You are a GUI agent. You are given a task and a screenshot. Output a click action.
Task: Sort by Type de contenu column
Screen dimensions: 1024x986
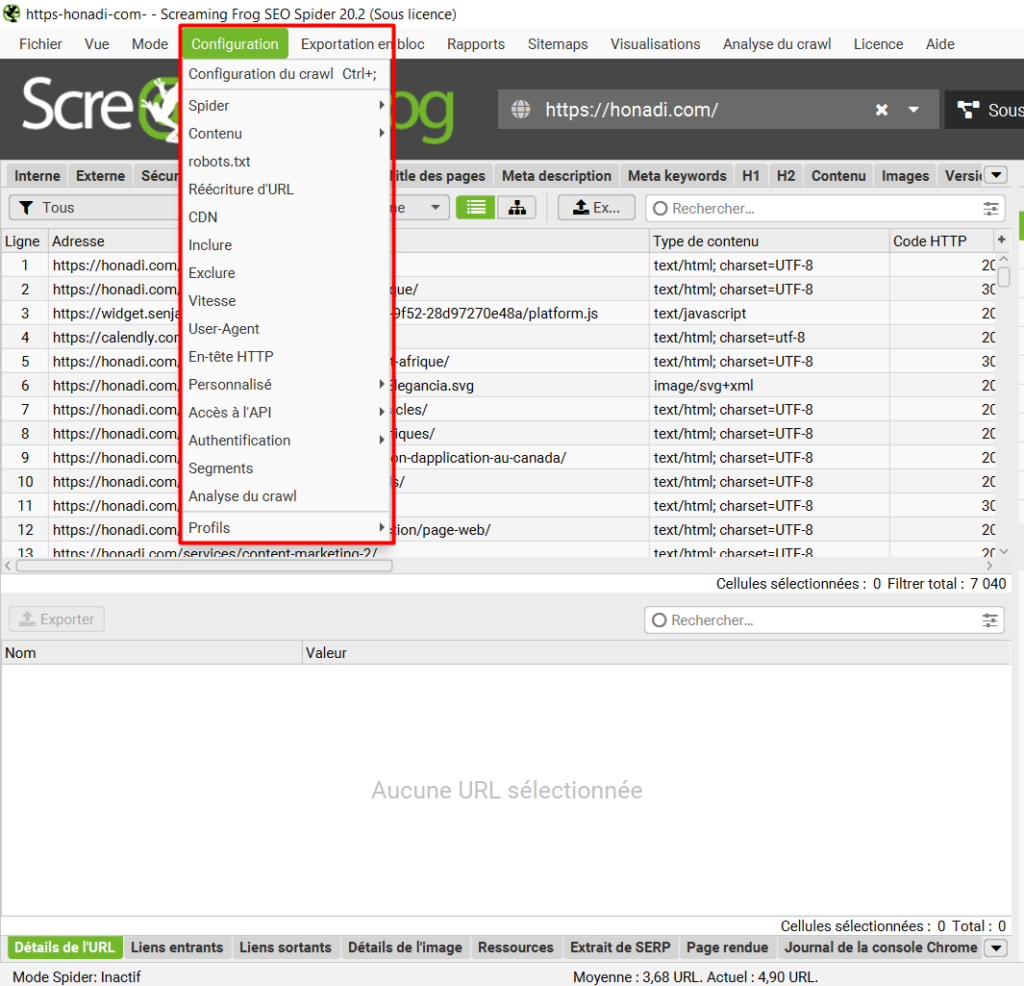point(769,241)
